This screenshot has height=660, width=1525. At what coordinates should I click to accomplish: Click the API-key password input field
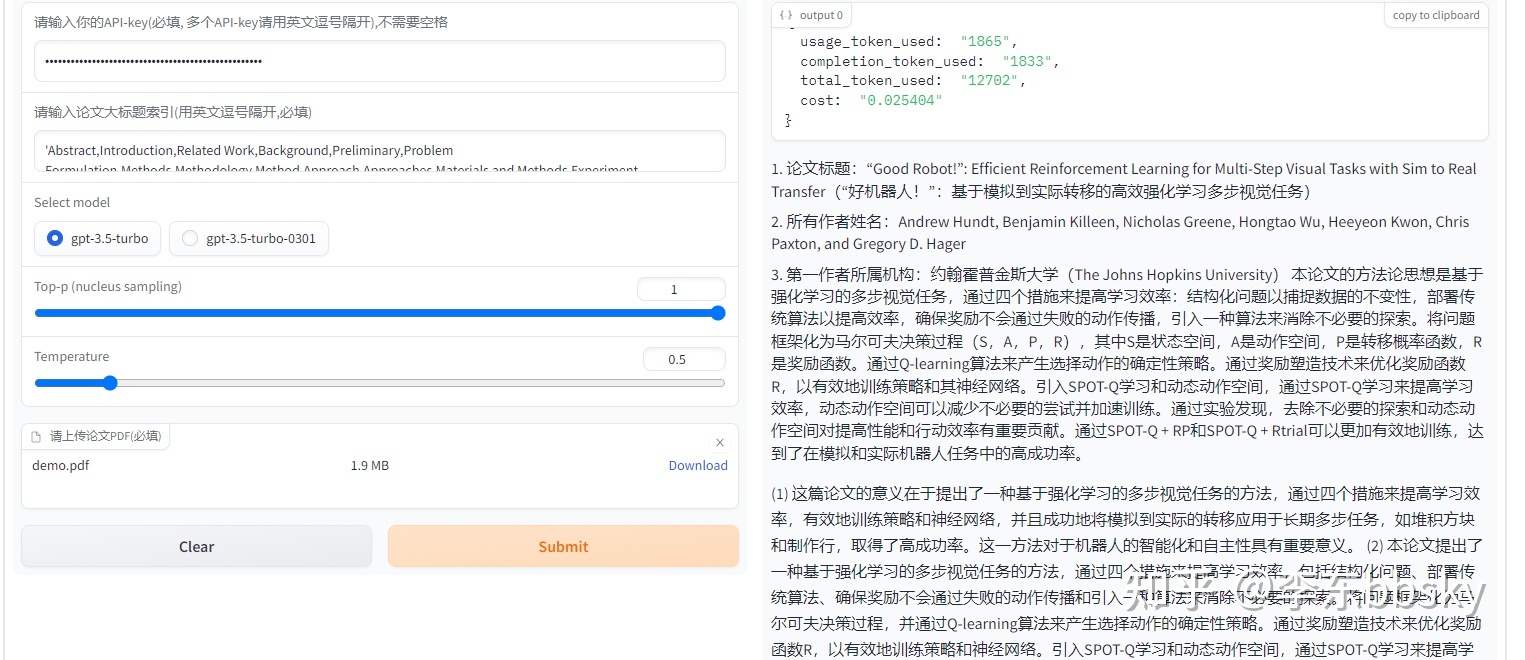coord(379,61)
